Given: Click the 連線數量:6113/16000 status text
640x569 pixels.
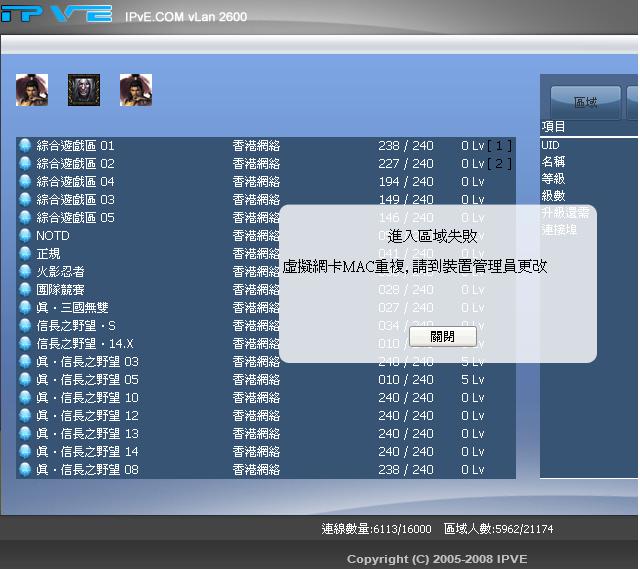Looking at the screenshot, I should coord(376,529).
